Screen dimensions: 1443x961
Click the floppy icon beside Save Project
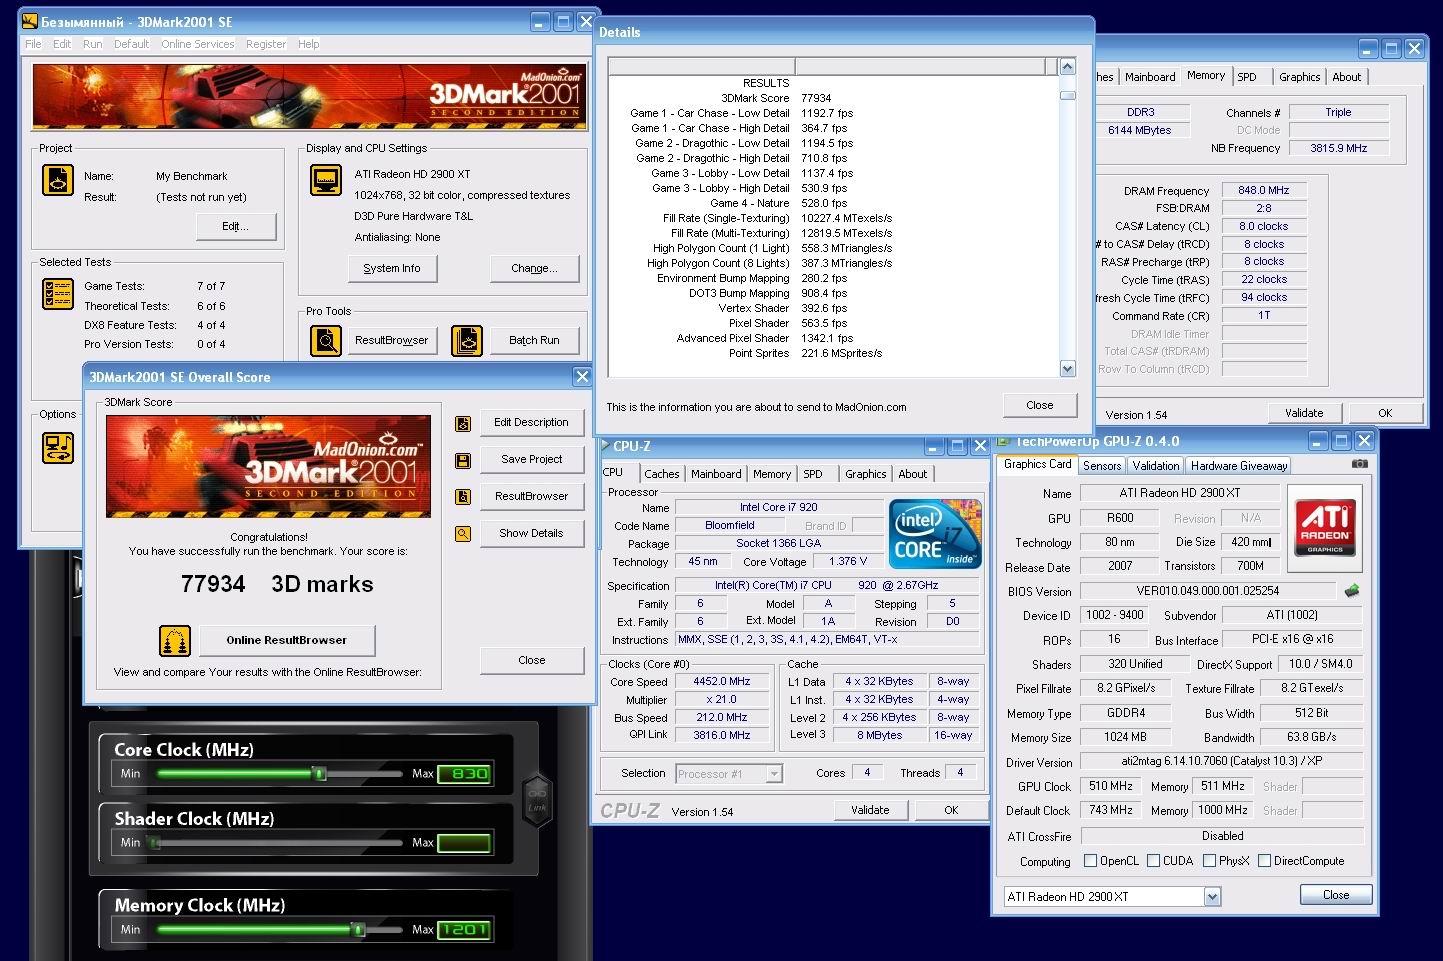pos(463,460)
